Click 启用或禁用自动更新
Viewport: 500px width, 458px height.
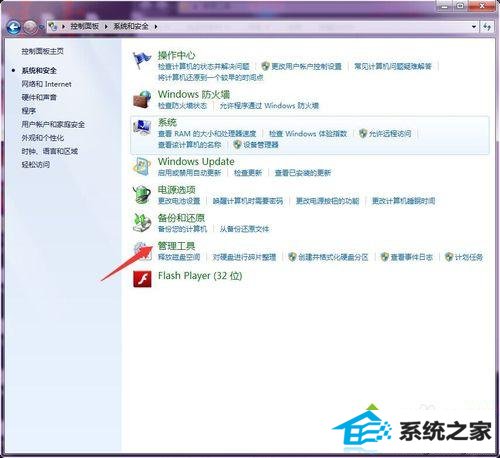[189, 173]
